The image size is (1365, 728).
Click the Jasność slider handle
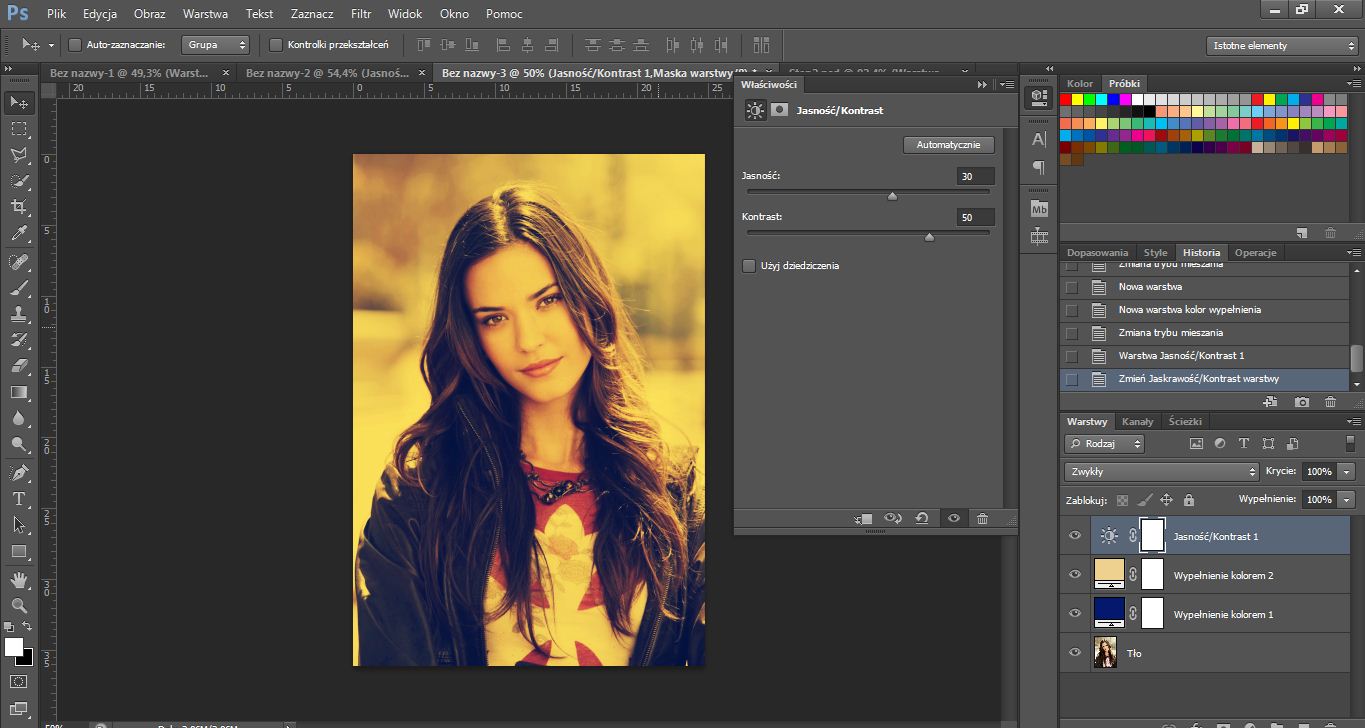(892, 196)
